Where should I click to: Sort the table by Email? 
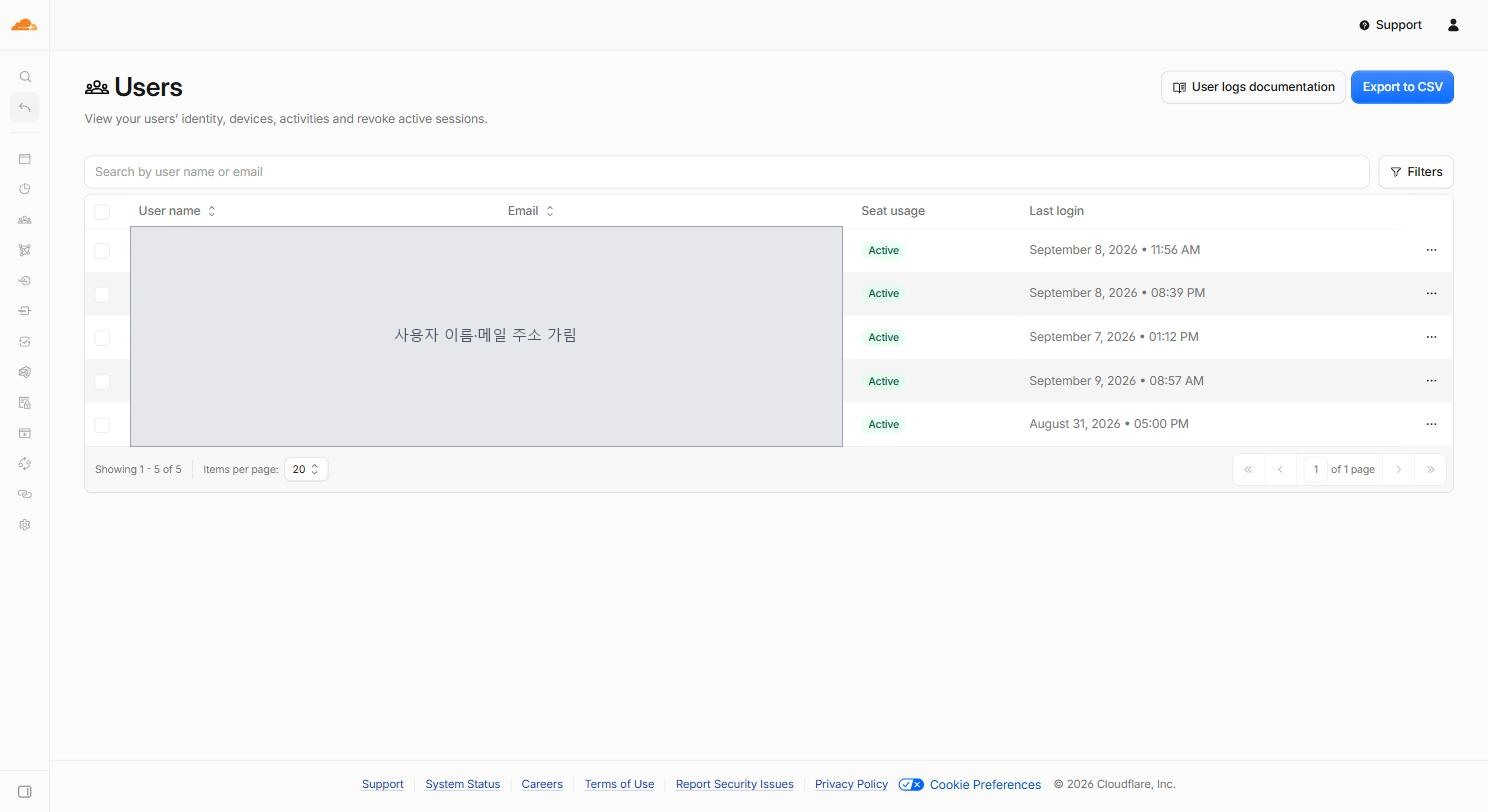pos(531,211)
